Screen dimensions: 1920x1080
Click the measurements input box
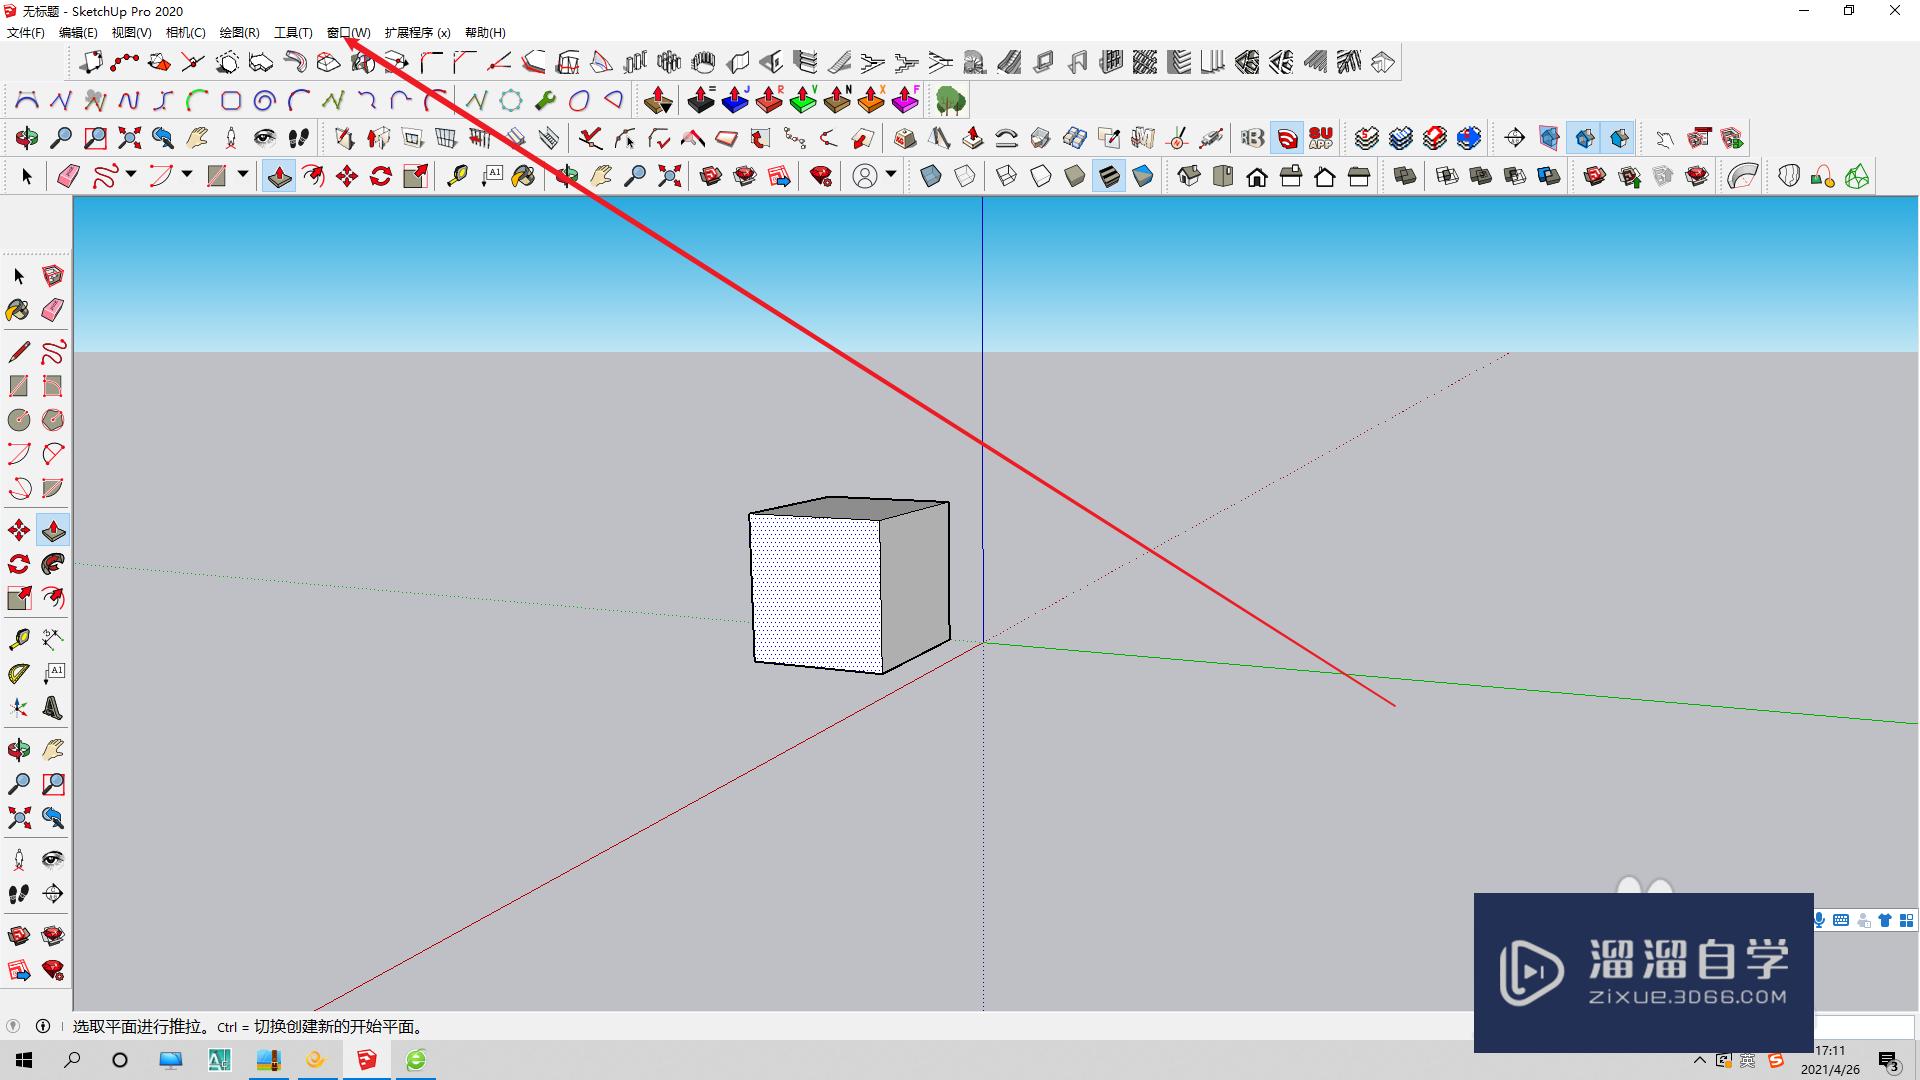point(1864,1027)
